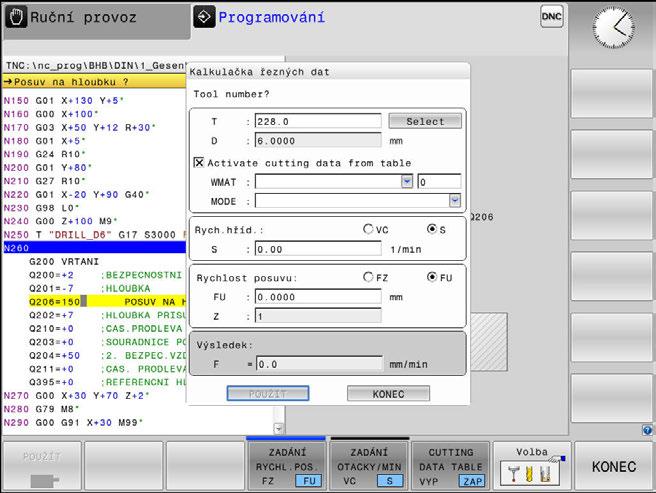Click the Programování mode icon
656x493 pixels.
click(204, 17)
